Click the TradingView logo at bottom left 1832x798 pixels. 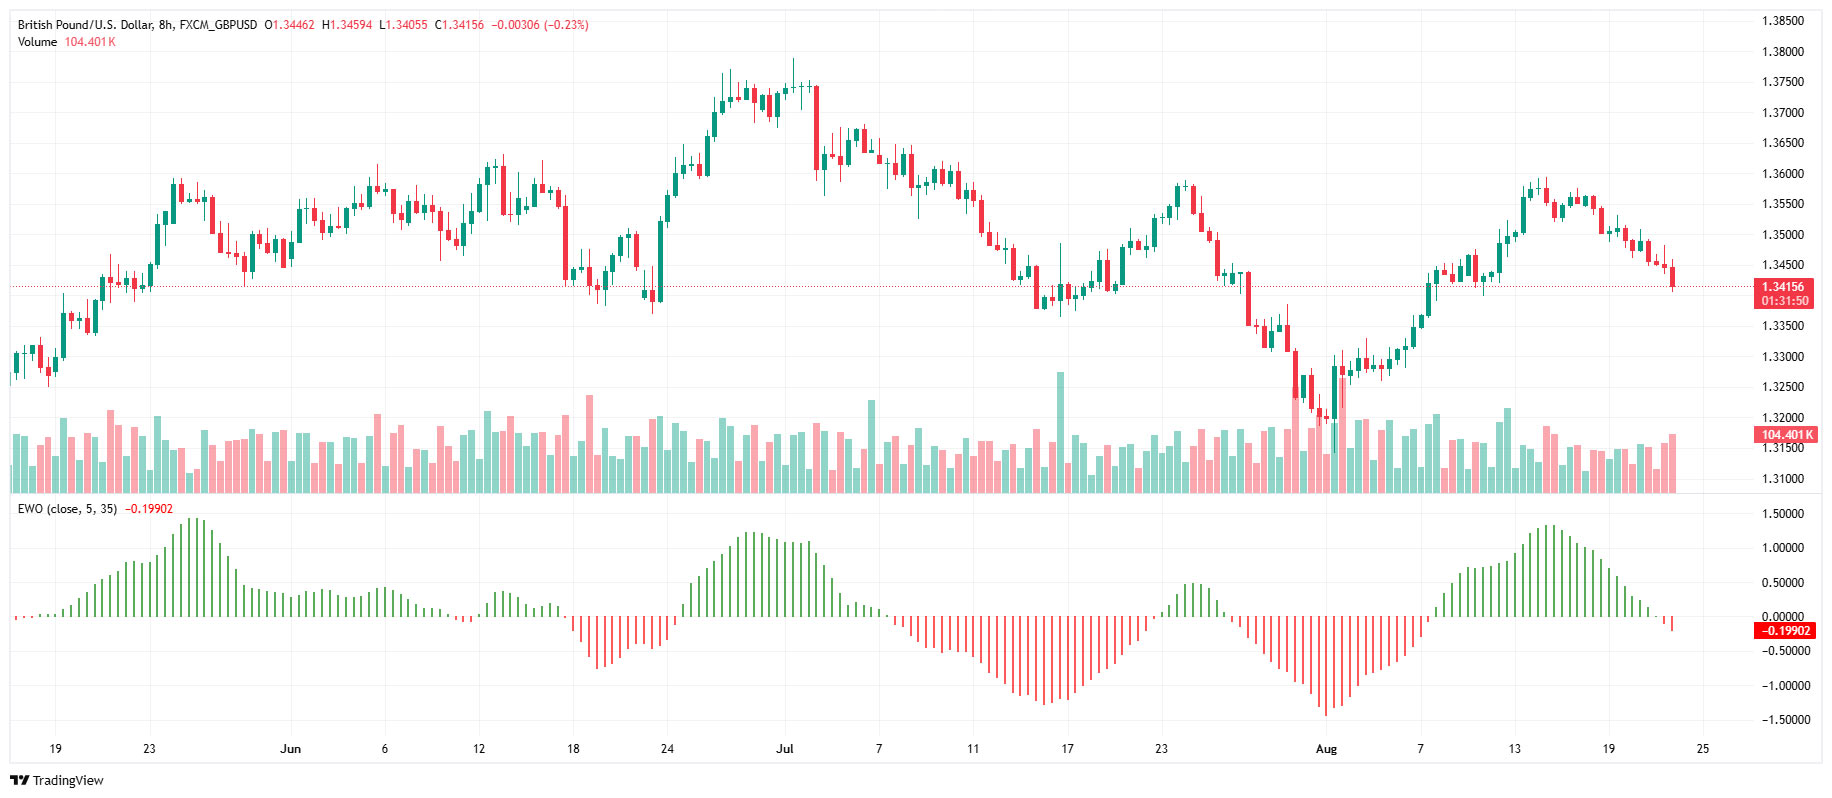57,780
